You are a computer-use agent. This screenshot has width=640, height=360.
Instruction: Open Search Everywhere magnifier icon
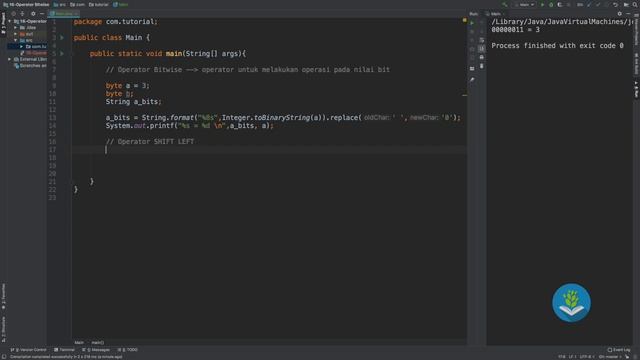click(635, 4)
